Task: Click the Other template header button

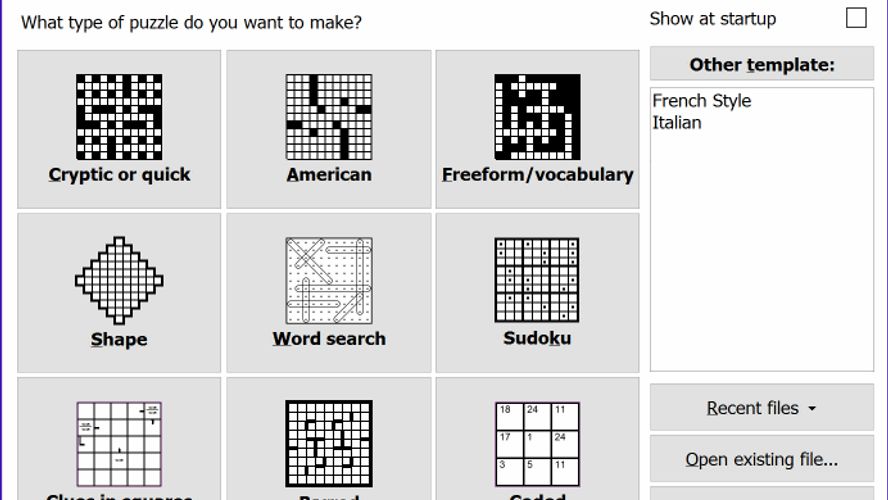Action: [761, 65]
